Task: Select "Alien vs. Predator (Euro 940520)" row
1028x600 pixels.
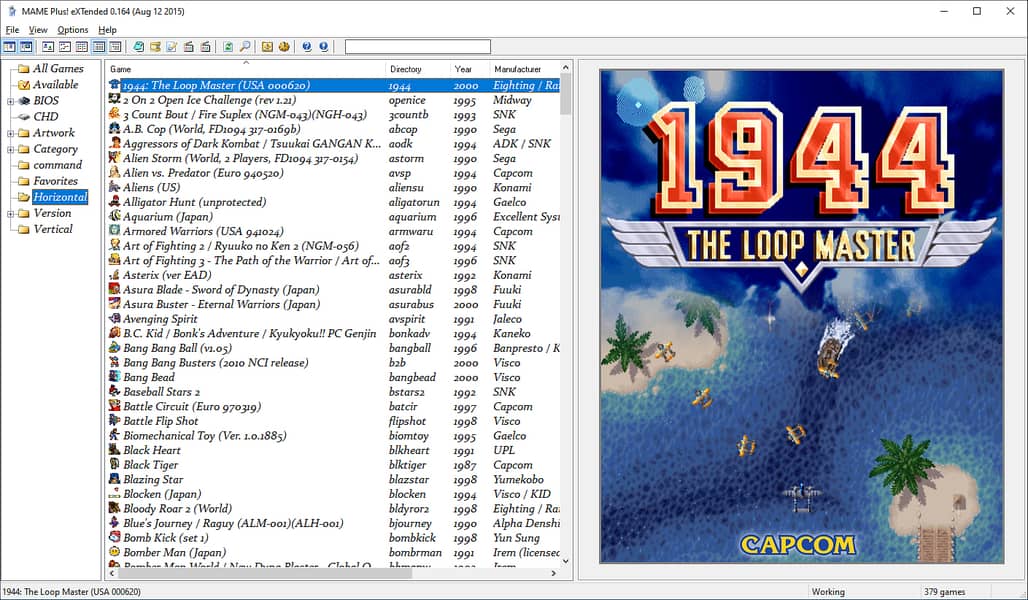Action: (334, 172)
